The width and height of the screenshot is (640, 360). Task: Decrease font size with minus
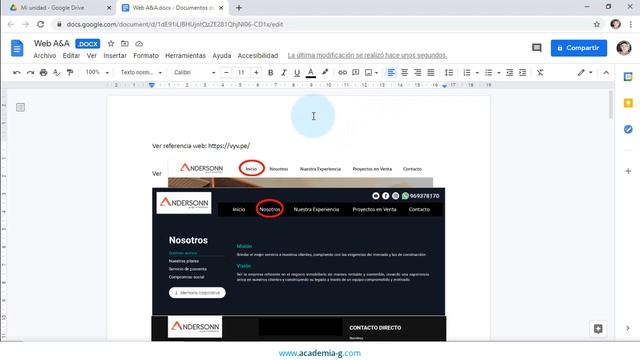pos(226,73)
